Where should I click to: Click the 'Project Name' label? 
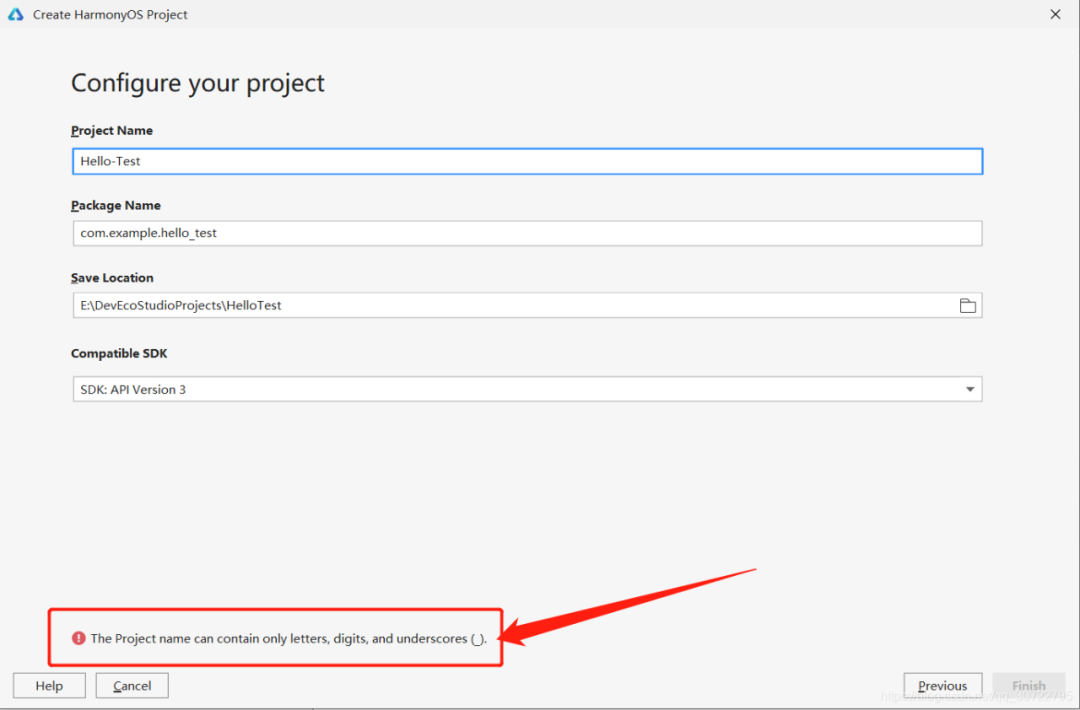click(x=112, y=131)
